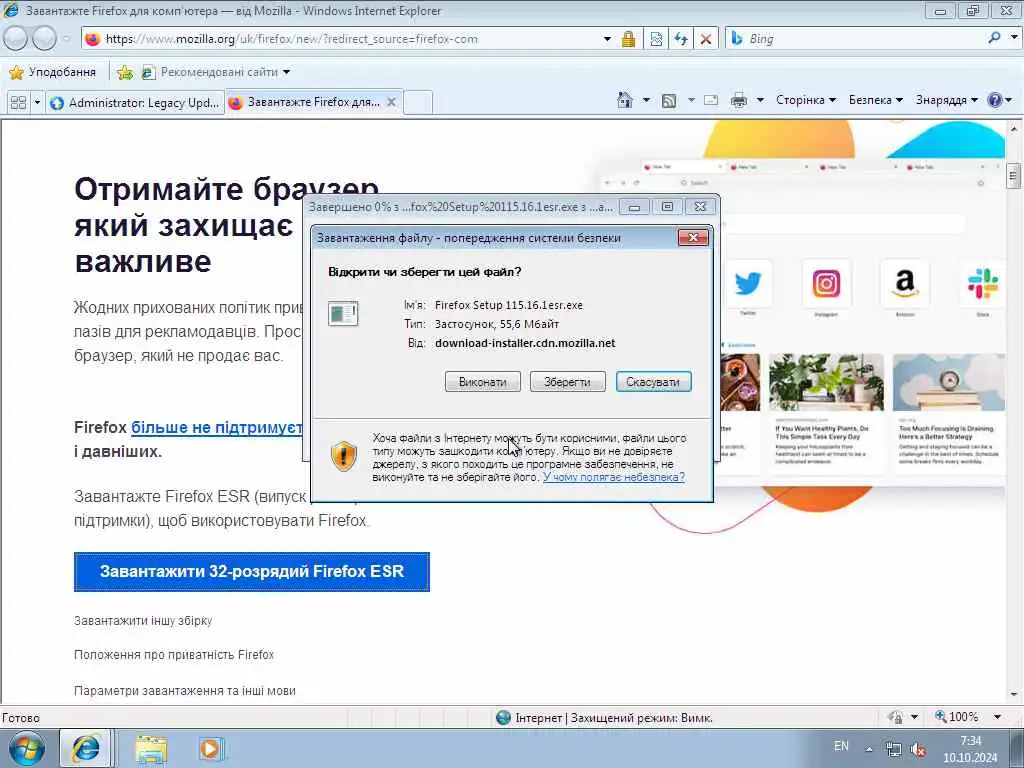Open the Положення про приватність Firefox link
The height and width of the screenshot is (768, 1024).
(174, 654)
